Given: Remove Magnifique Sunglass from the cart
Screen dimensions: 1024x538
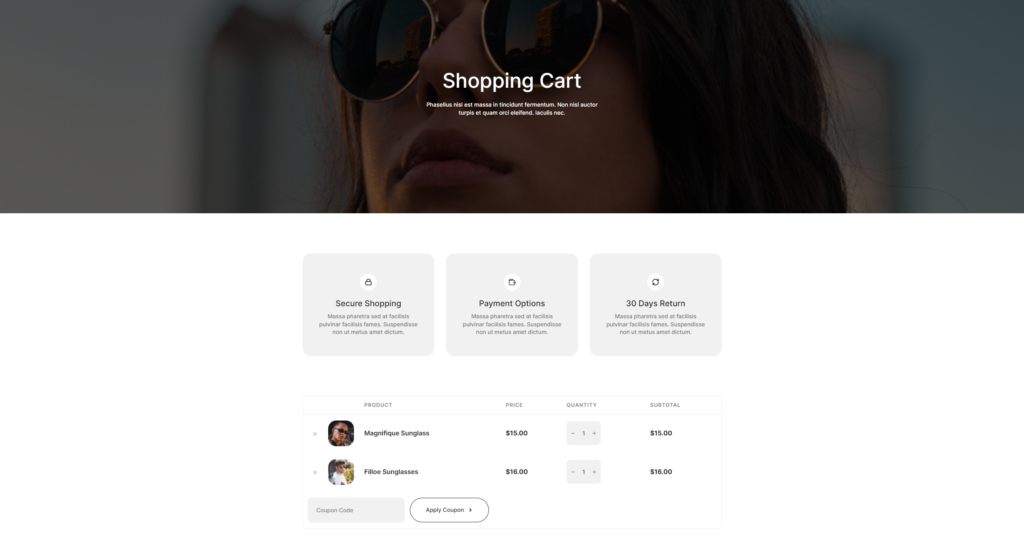Looking at the screenshot, I should click(x=315, y=434).
